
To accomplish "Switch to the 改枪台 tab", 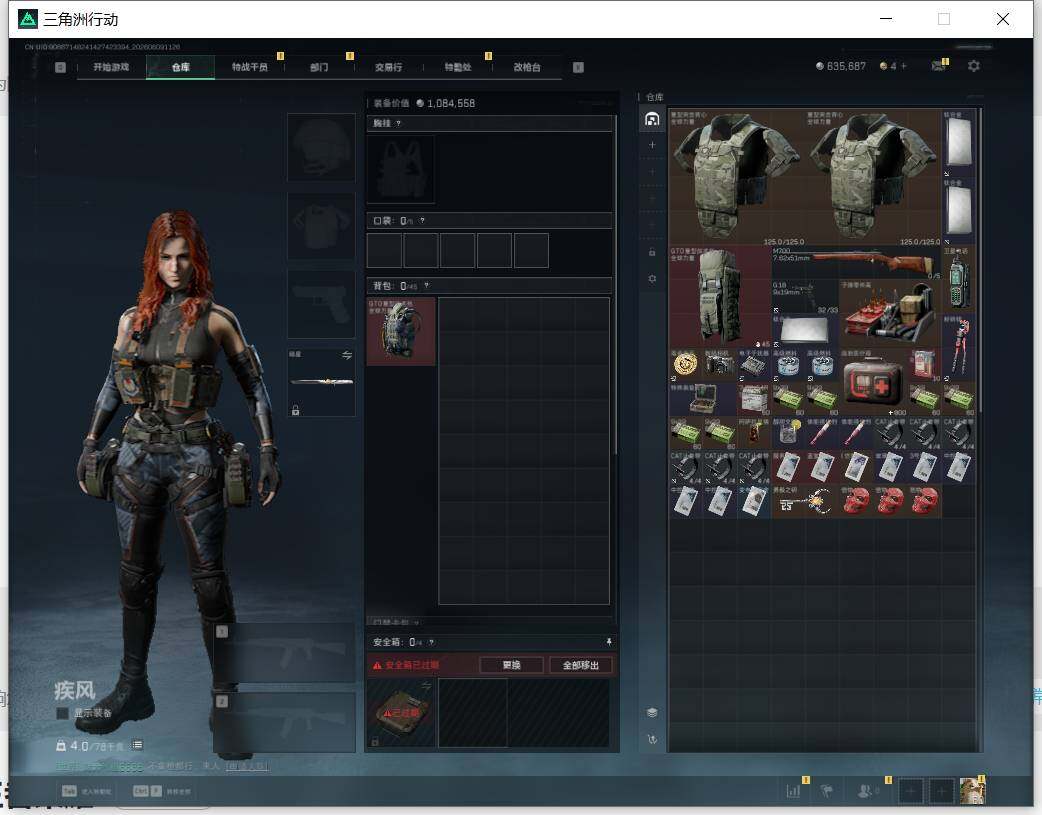I will (x=527, y=67).
